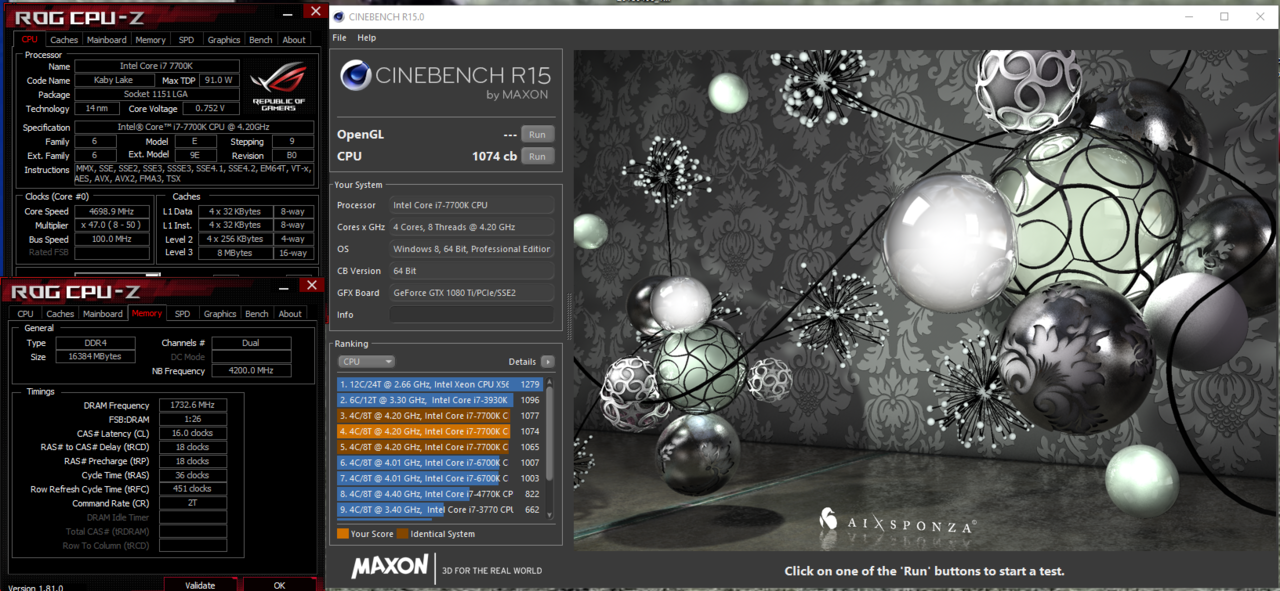Maximize the Cinebench R15.0 window
Viewport: 1280px width, 591px height.
tap(1224, 17)
